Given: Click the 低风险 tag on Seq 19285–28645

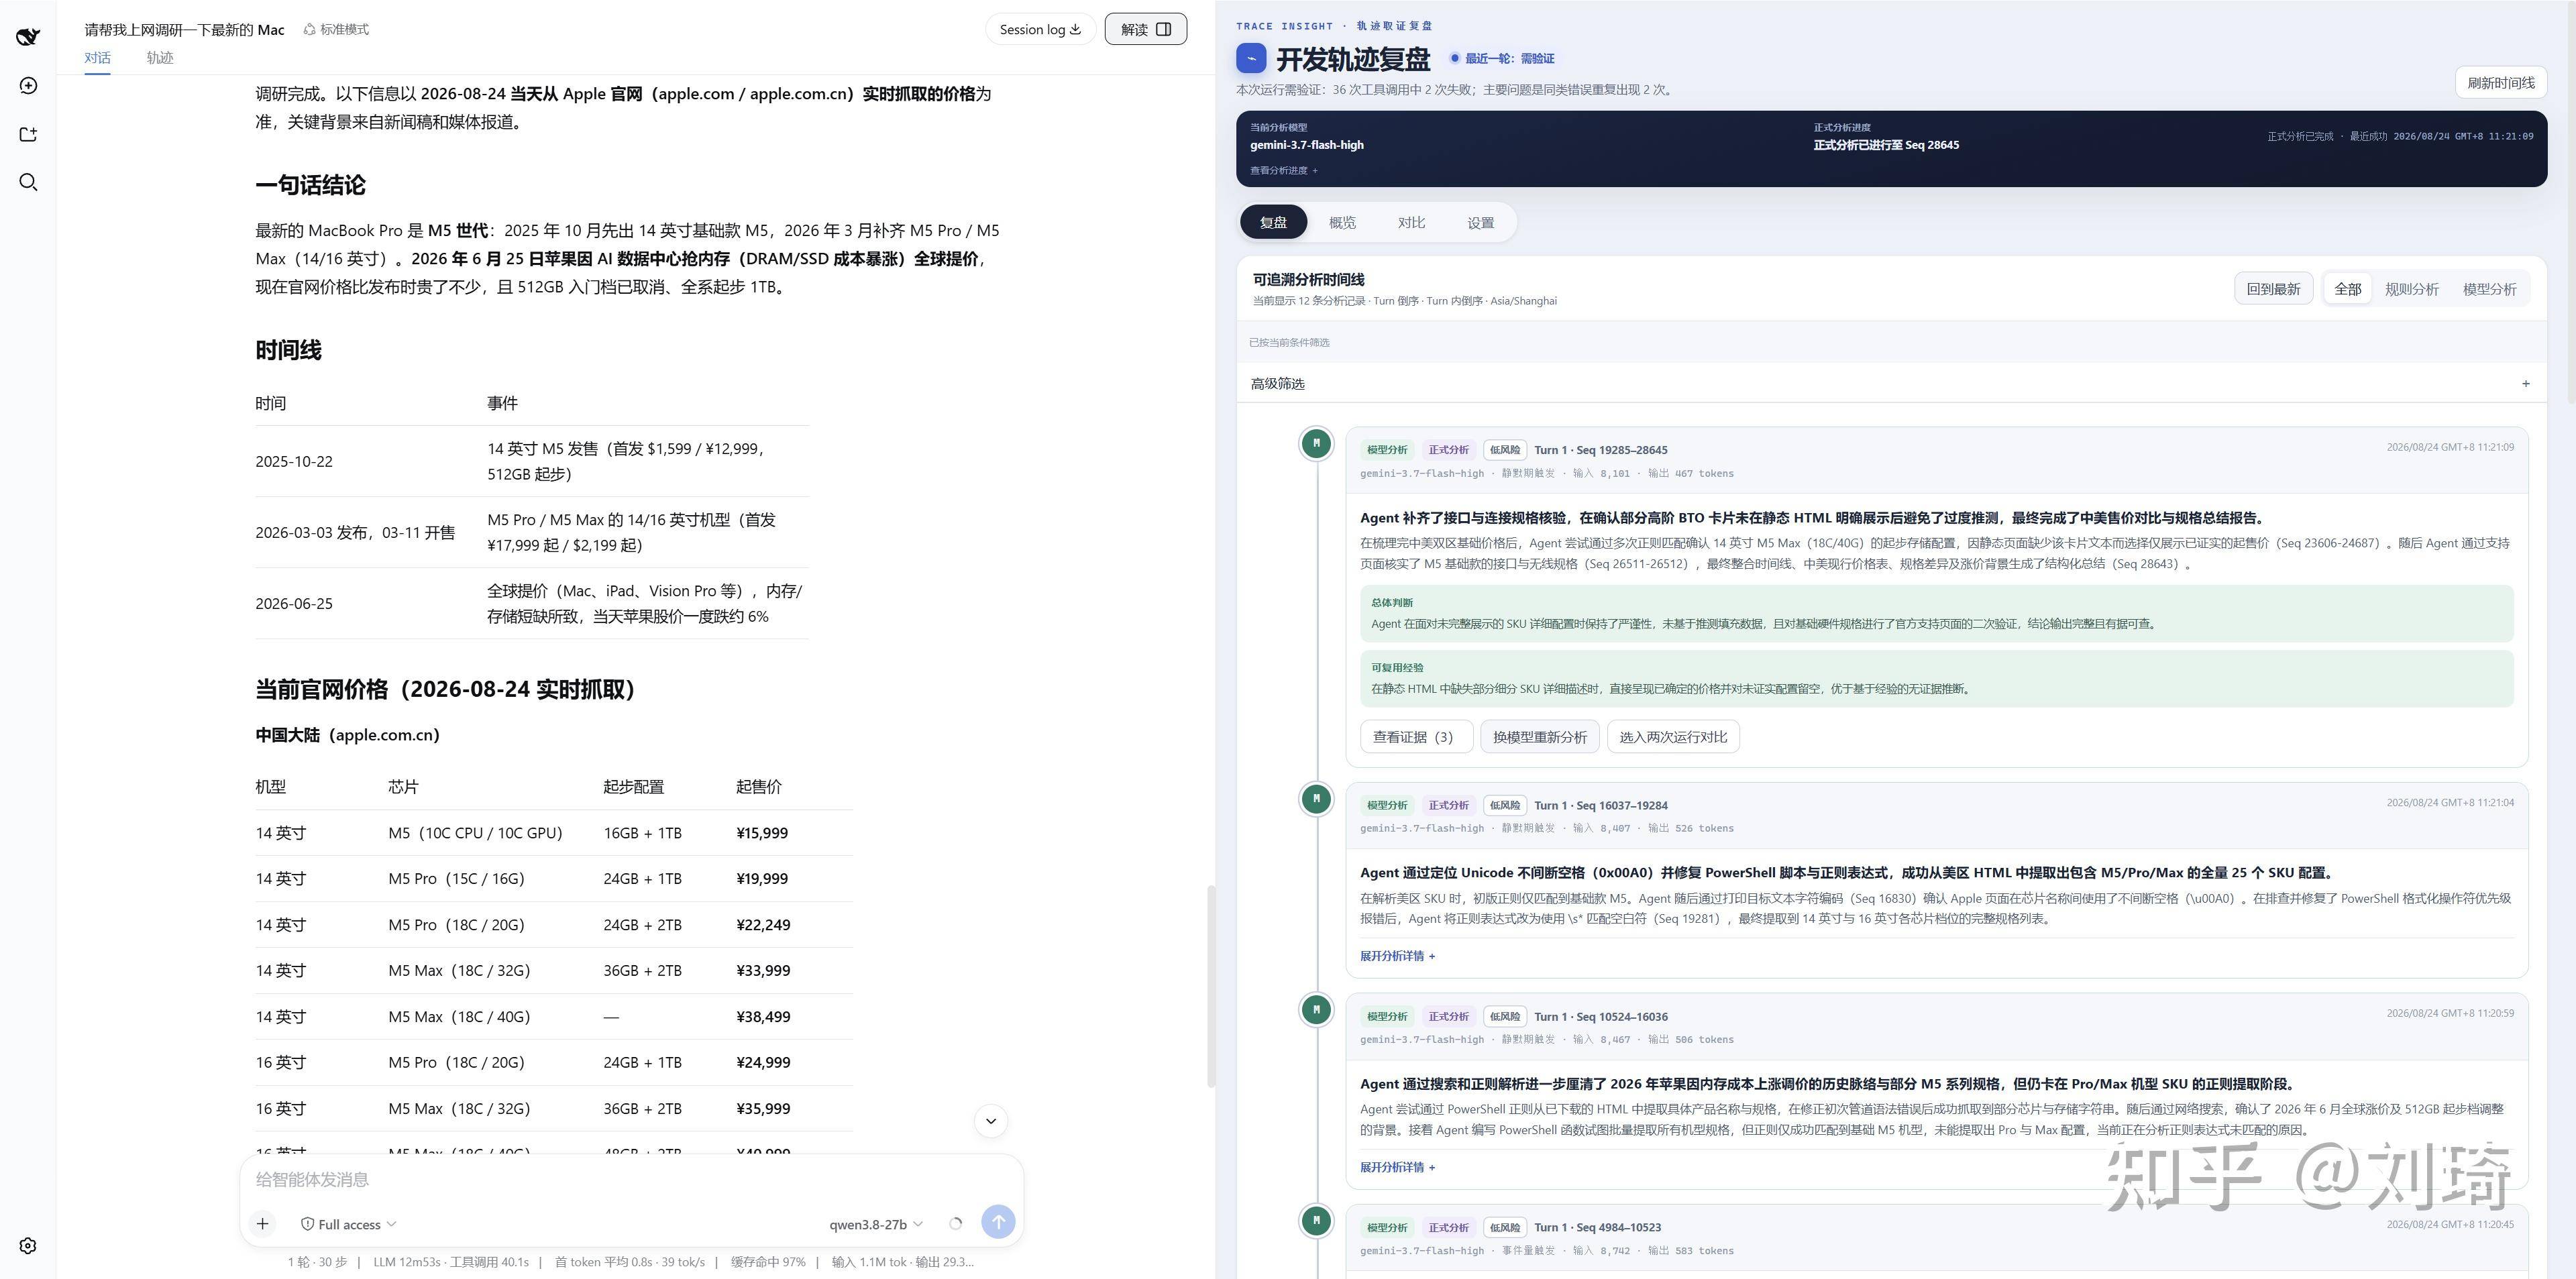Looking at the screenshot, I should coord(1504,450).
